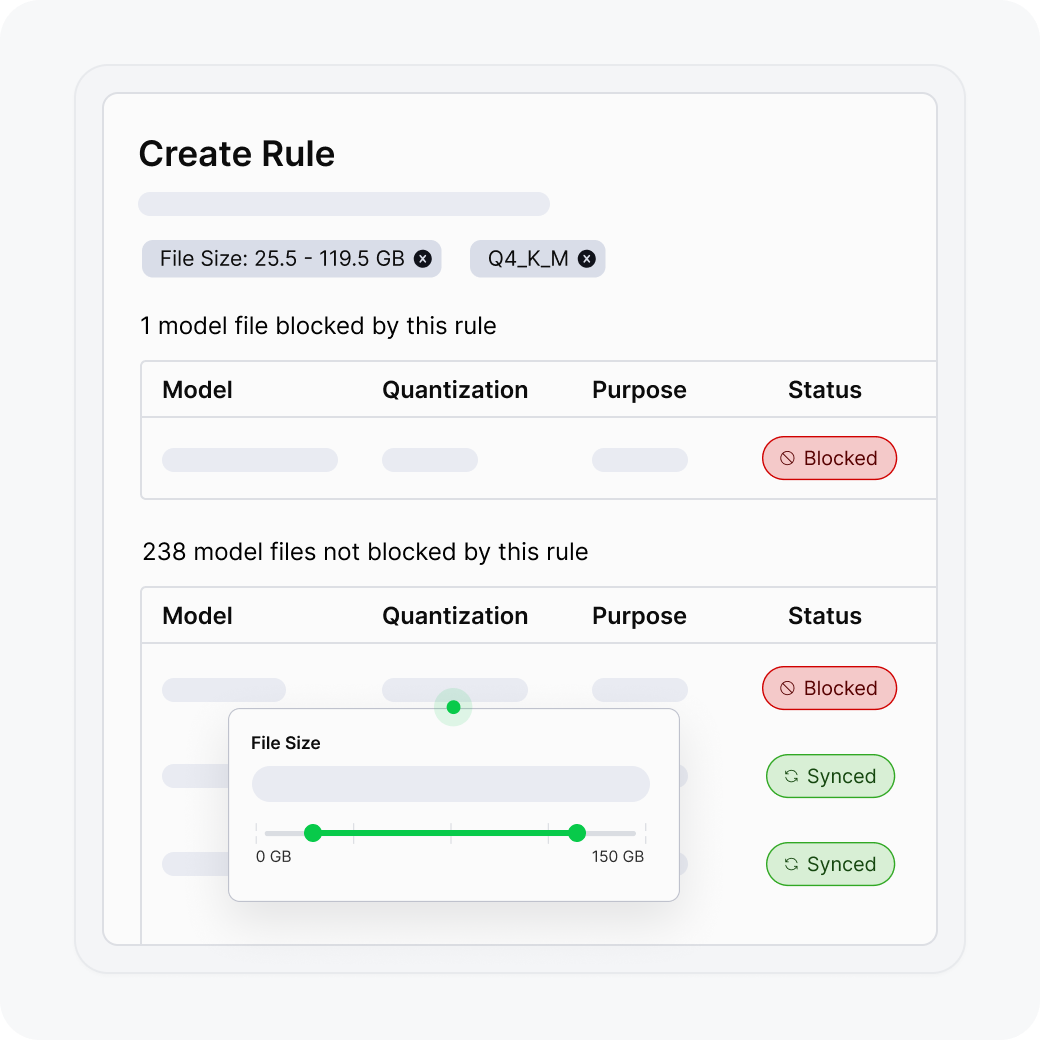Sort by Status in the blocked files table
This screenshot has width=1040, height=1040.
tap(824, 390)
